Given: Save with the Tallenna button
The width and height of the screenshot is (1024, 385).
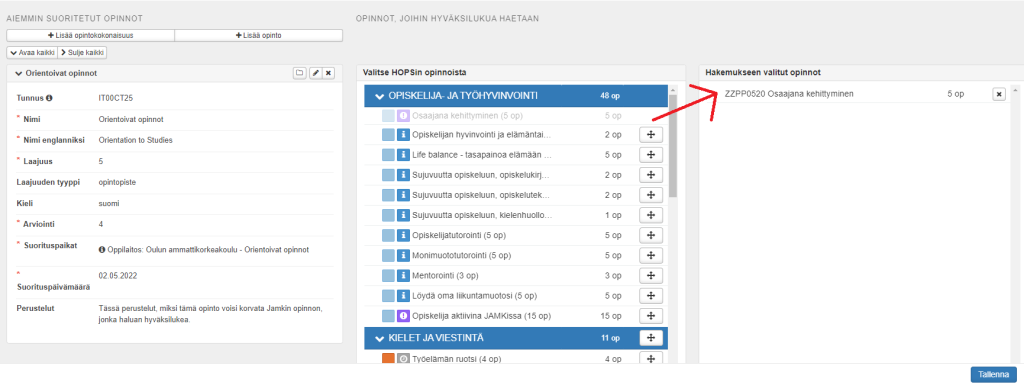Looking at the screenshot, I should [x=993, y=375].
